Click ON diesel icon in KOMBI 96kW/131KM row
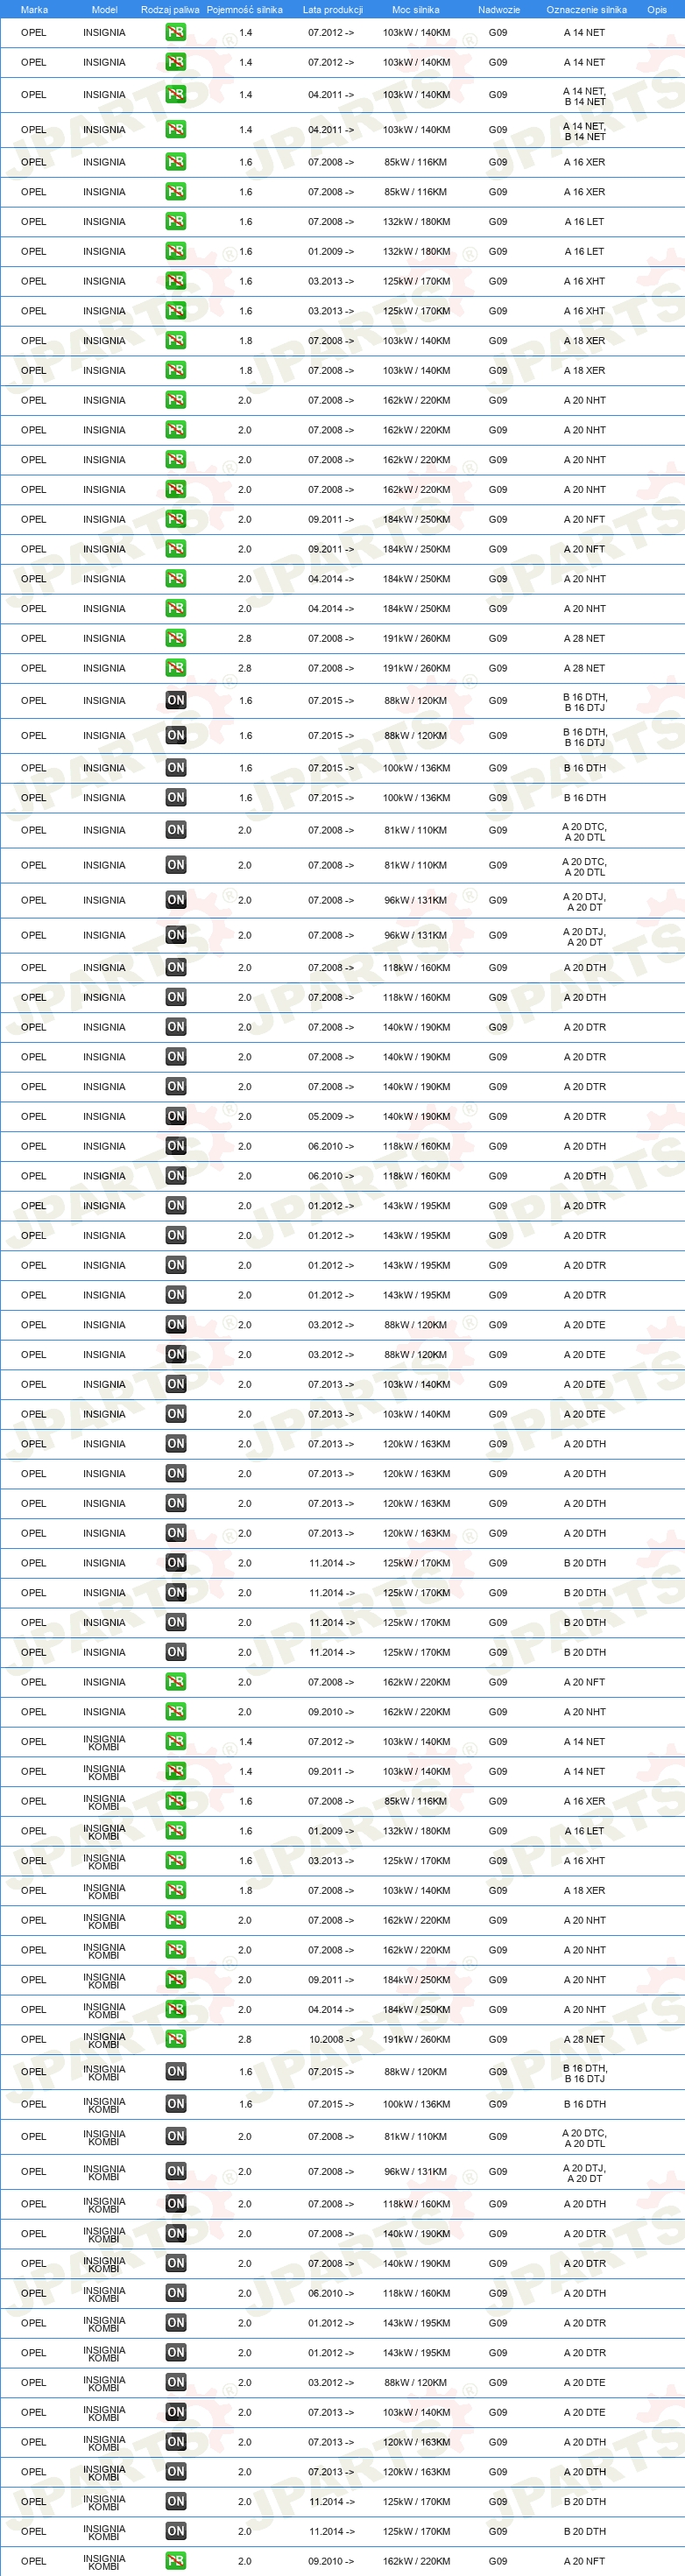Image resolution: width=685 pixels, height=2576 pixels. coord(175,2171)
